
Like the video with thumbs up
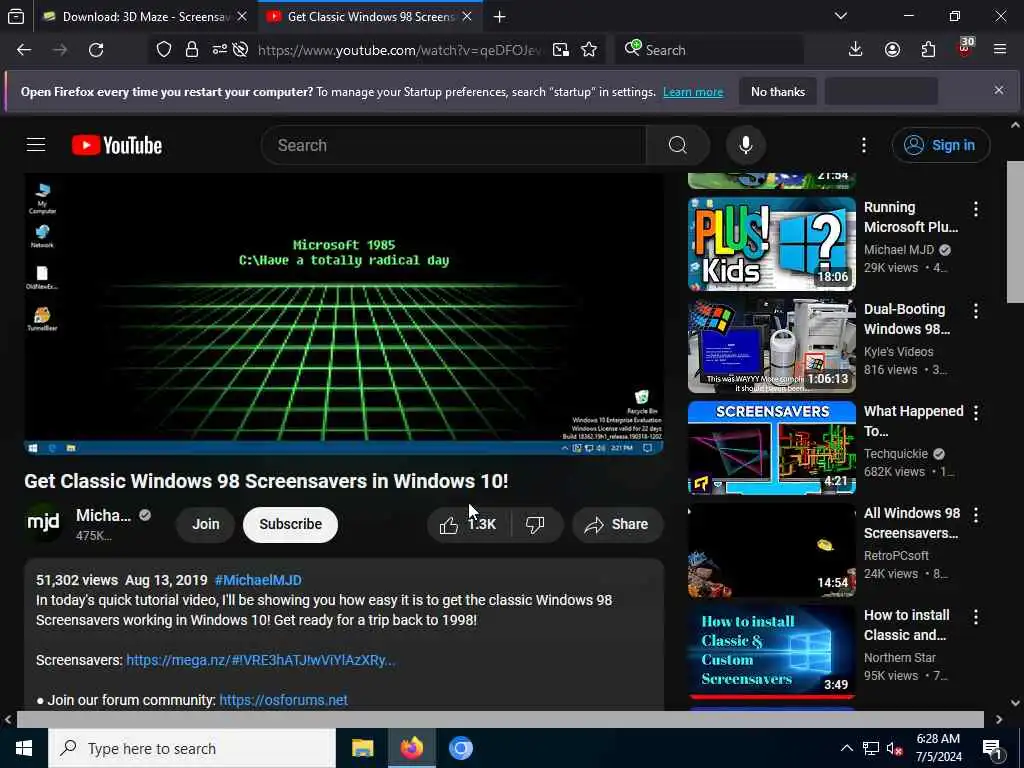[x=469, y=524]
